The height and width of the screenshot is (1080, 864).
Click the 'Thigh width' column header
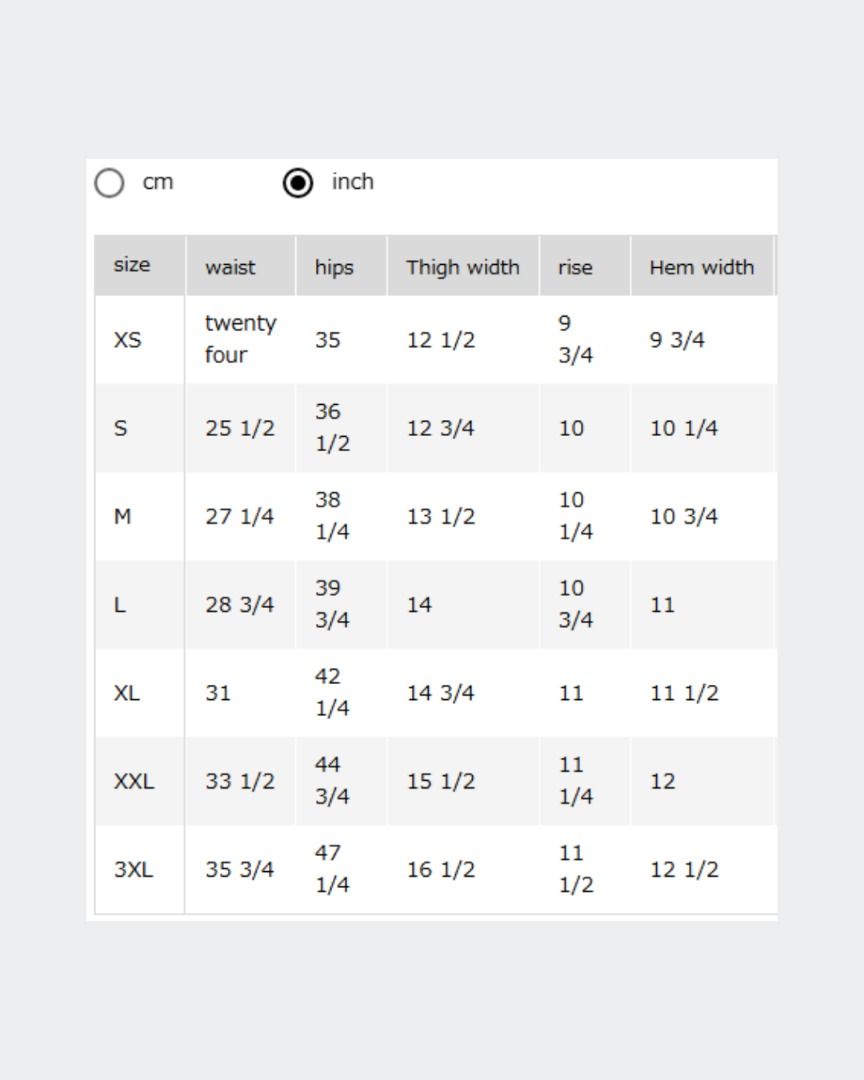(x=463, y=267)
